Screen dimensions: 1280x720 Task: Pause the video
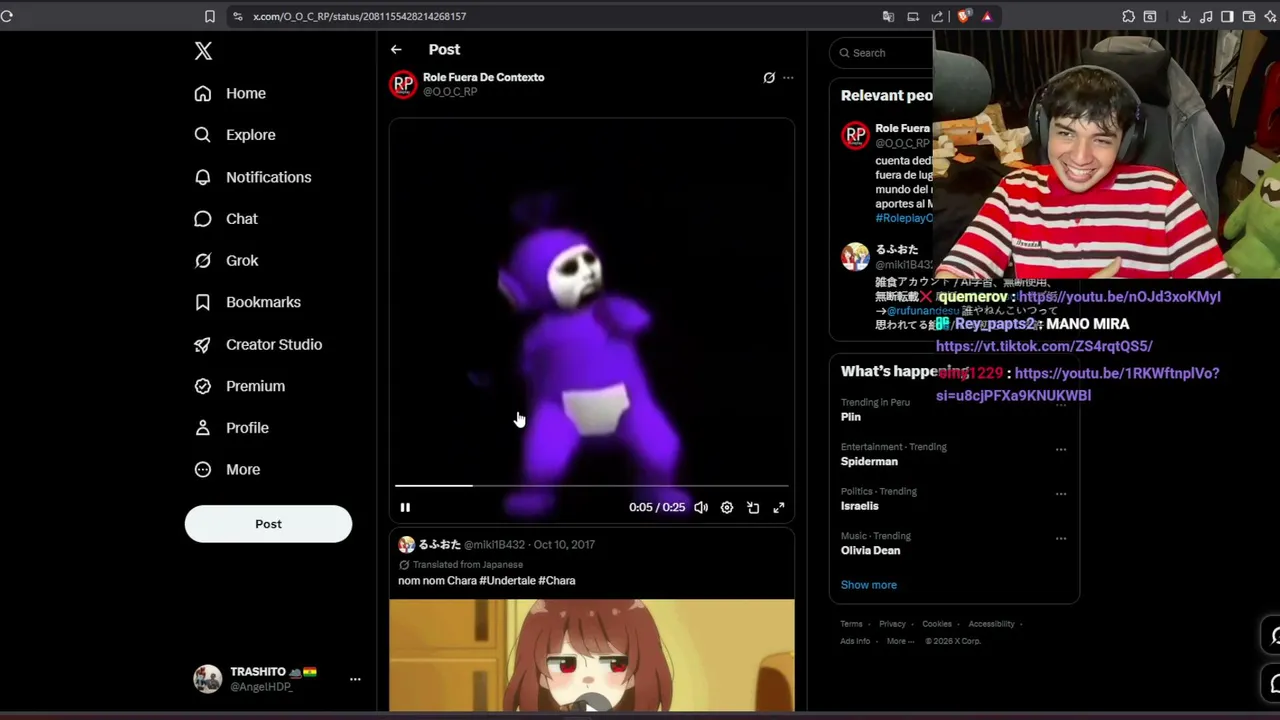(x=405, y=507)
